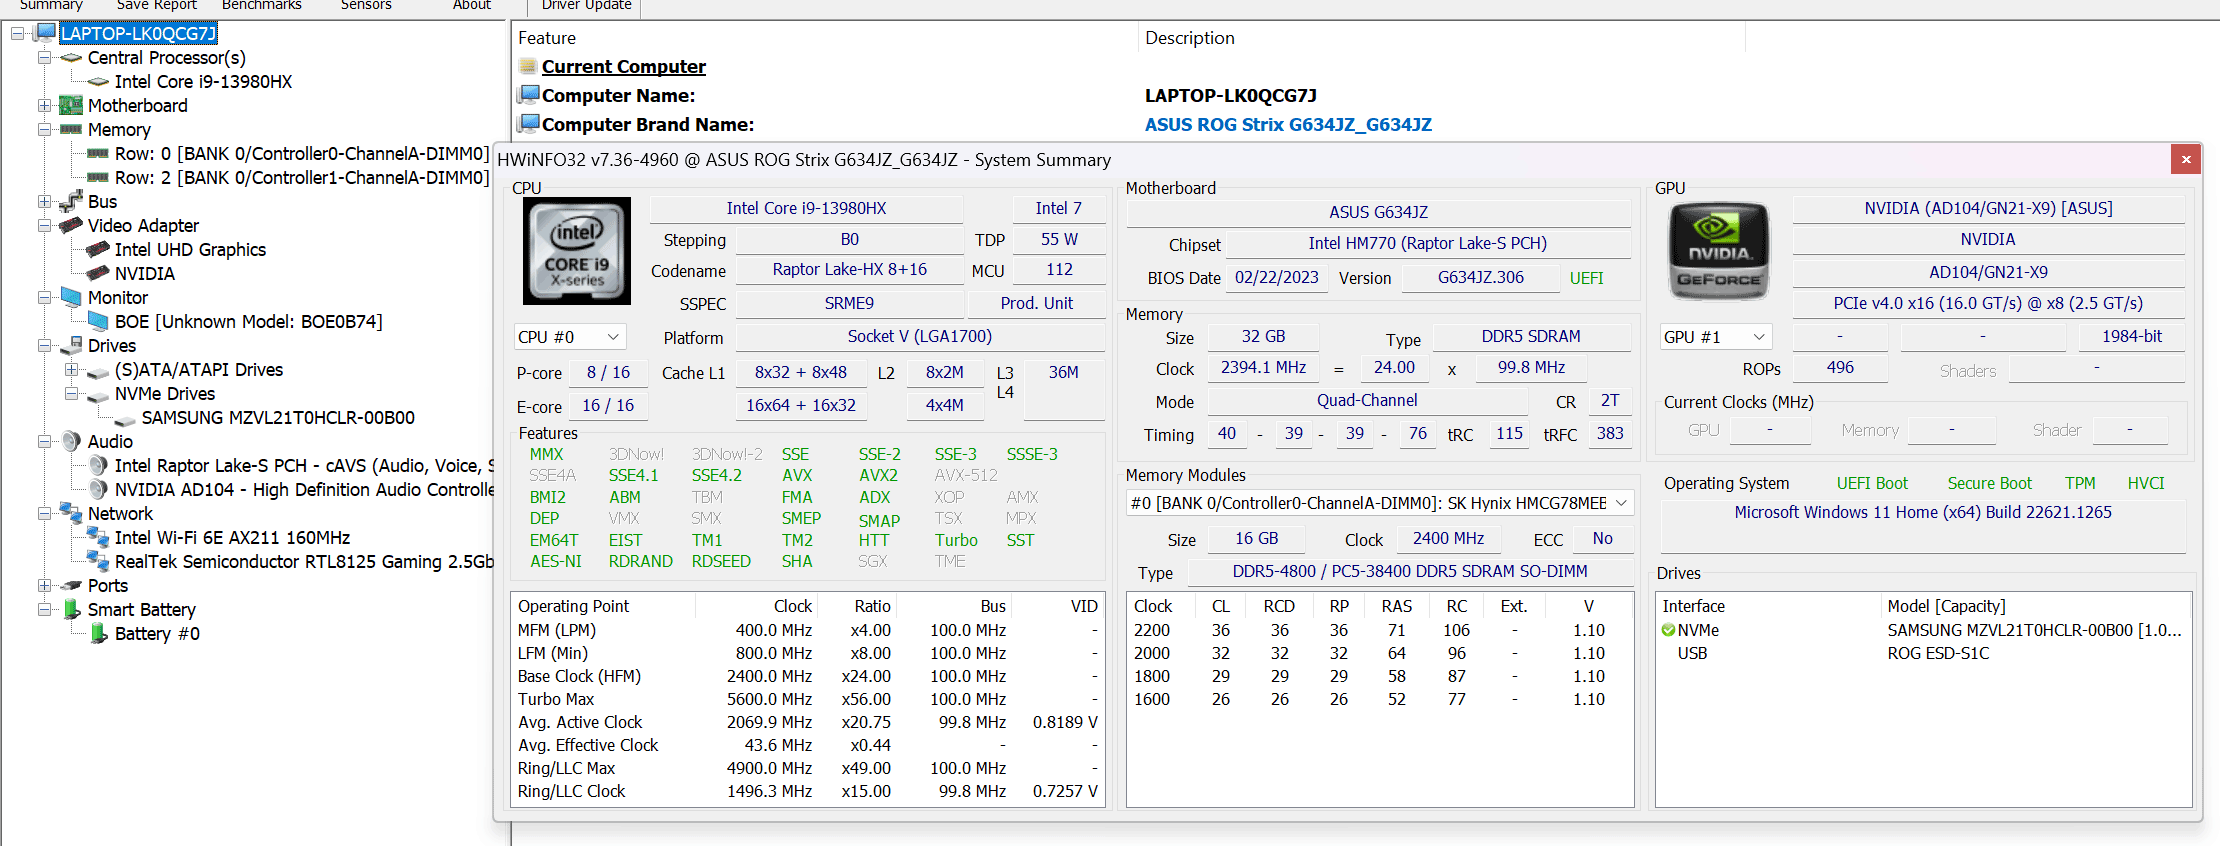Image resolution: width=2220 pixels, height=846 pixels.
Task: Select the Row: 2 BANK 0 Controller1 memory item
Action: click(x=301, y=177)
